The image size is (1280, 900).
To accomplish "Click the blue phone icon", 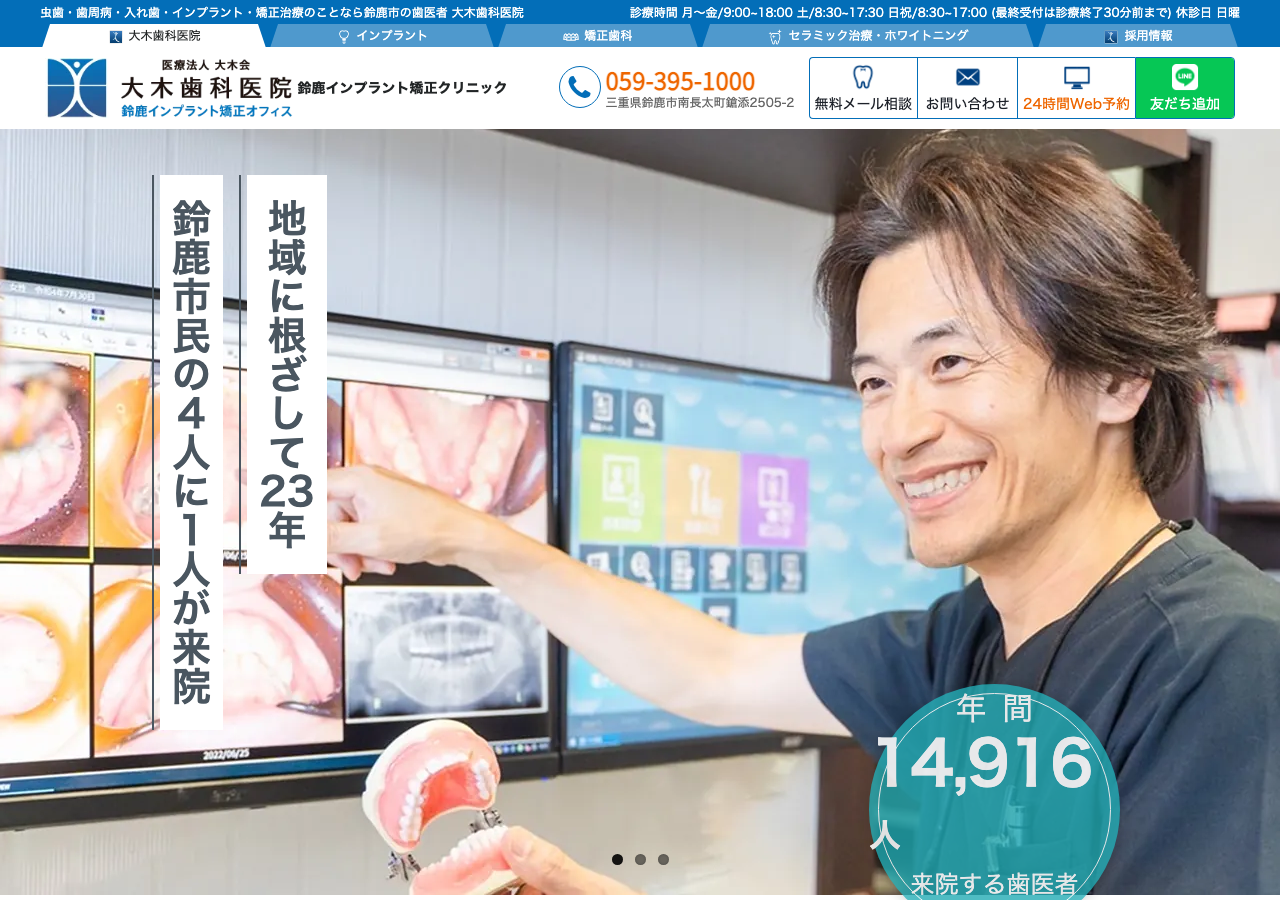I will [580, 87].
